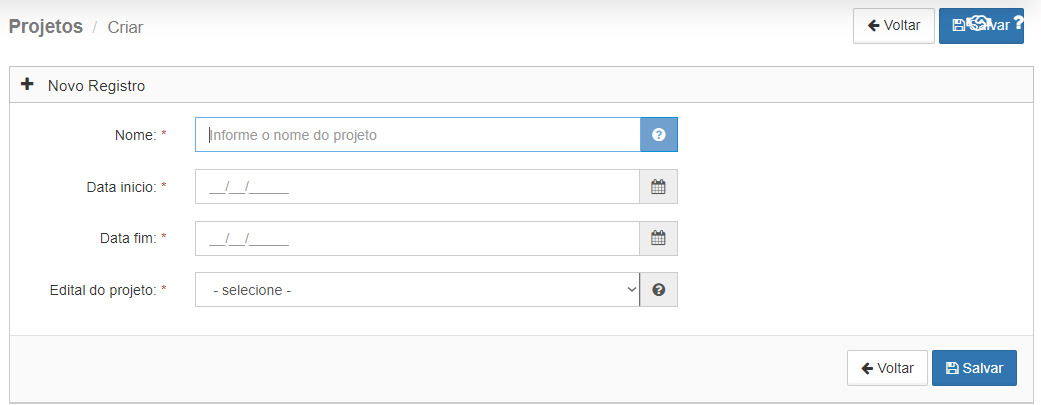Click the help icon next to Edital do projeto
Viewport: 1041px width, 405px height.
pyautogui.click(x=659, y=289)
